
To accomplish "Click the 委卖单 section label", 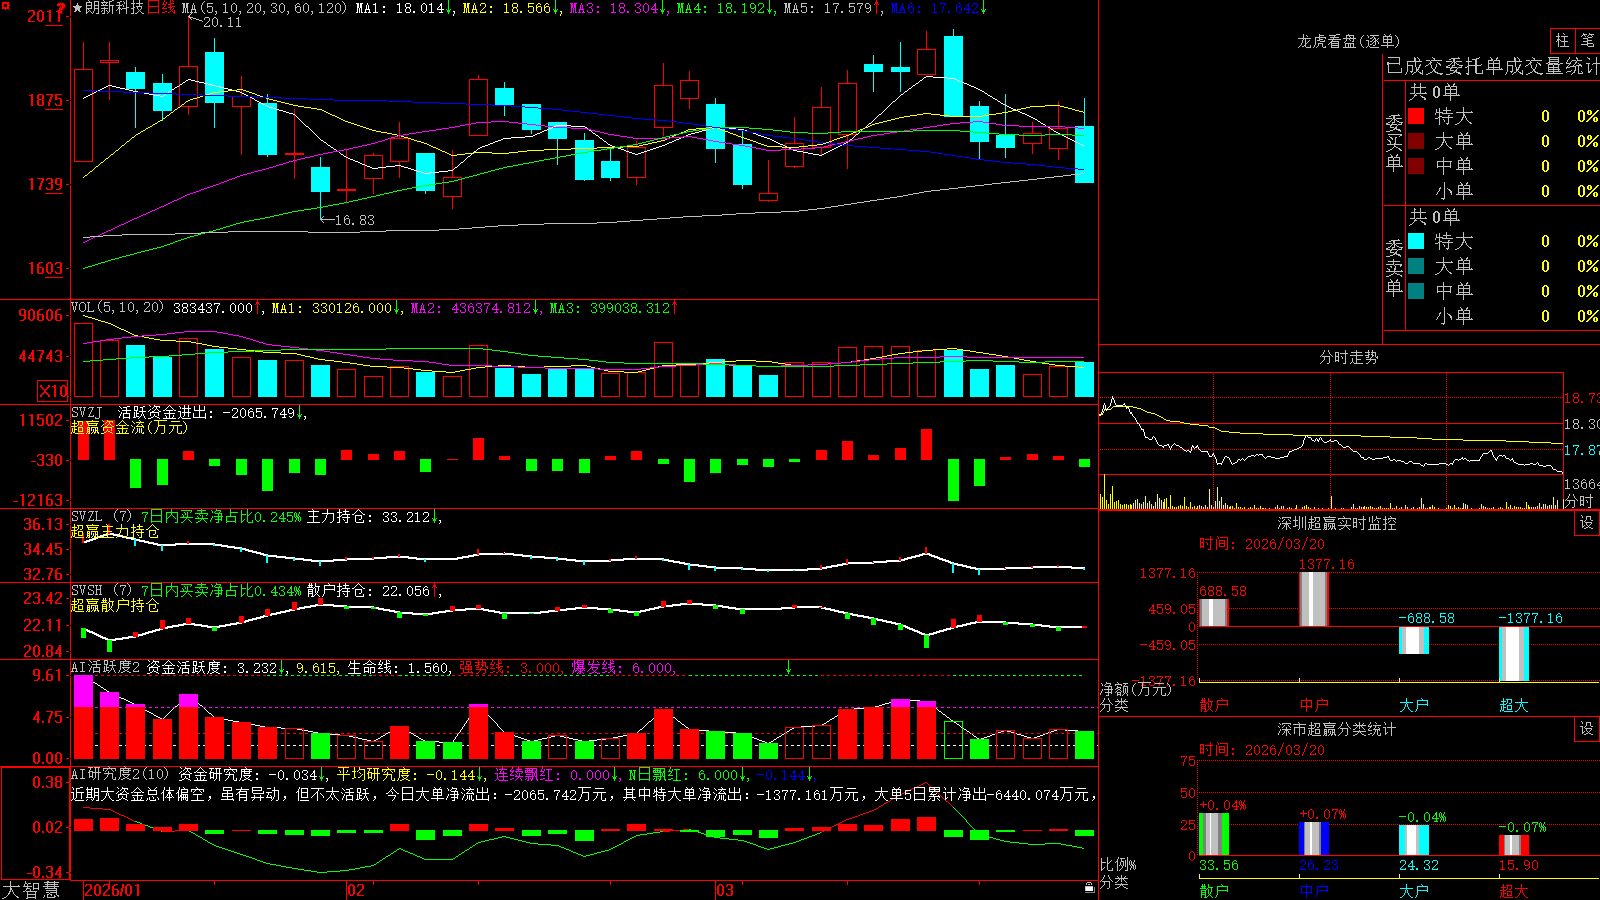I will pos(1394,267).
